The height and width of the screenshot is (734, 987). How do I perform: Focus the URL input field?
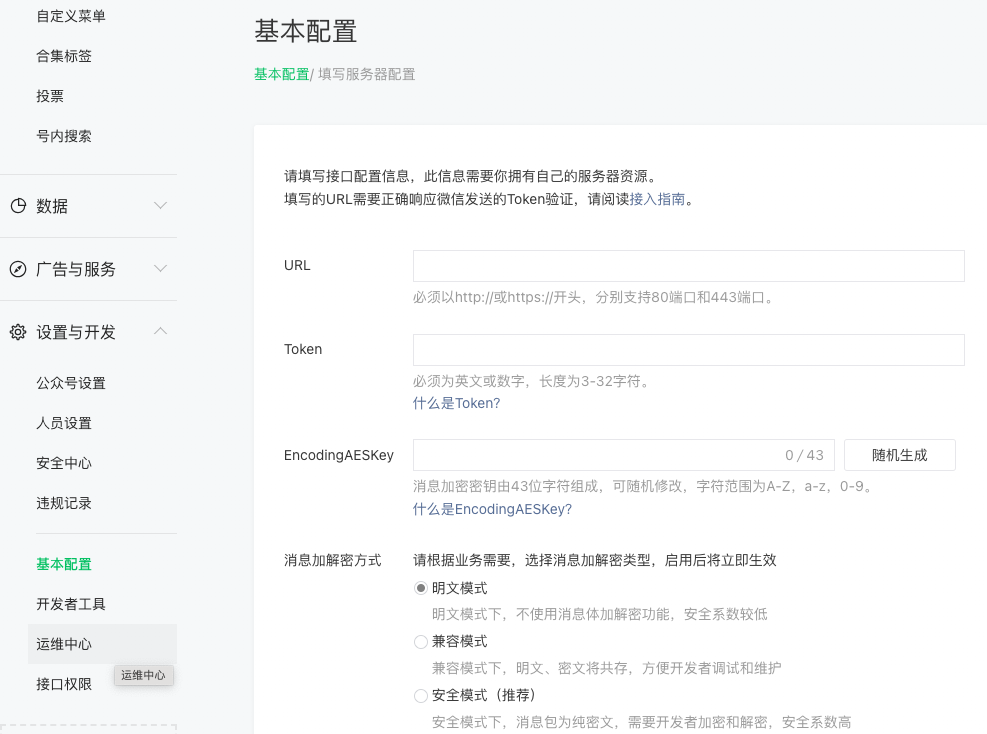pos(689,266)
